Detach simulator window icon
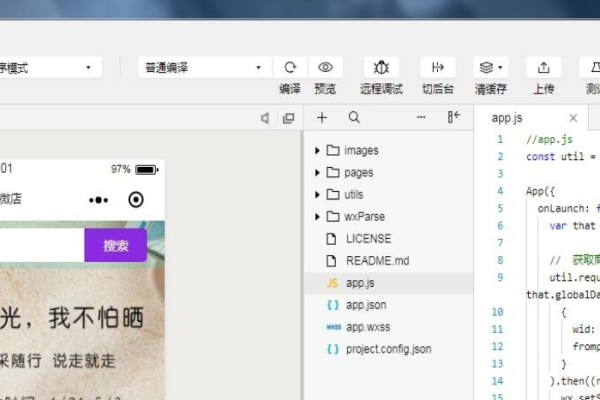Screen dimensions: 600x400 point(289,118)
